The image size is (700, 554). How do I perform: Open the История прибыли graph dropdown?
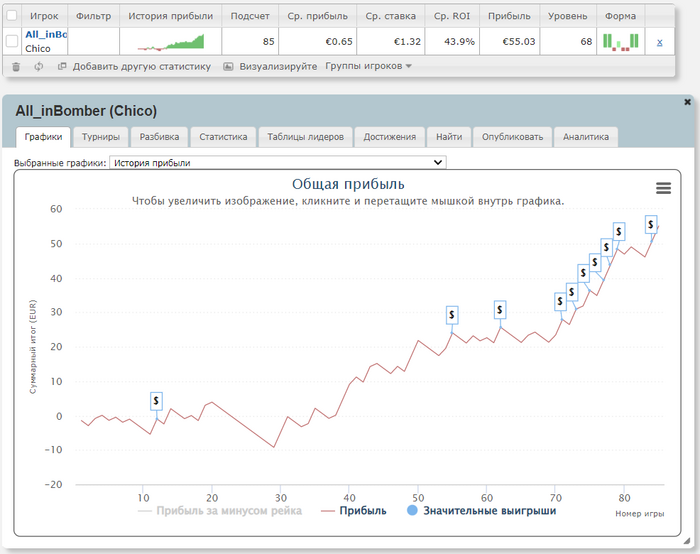tap(278, 162)
